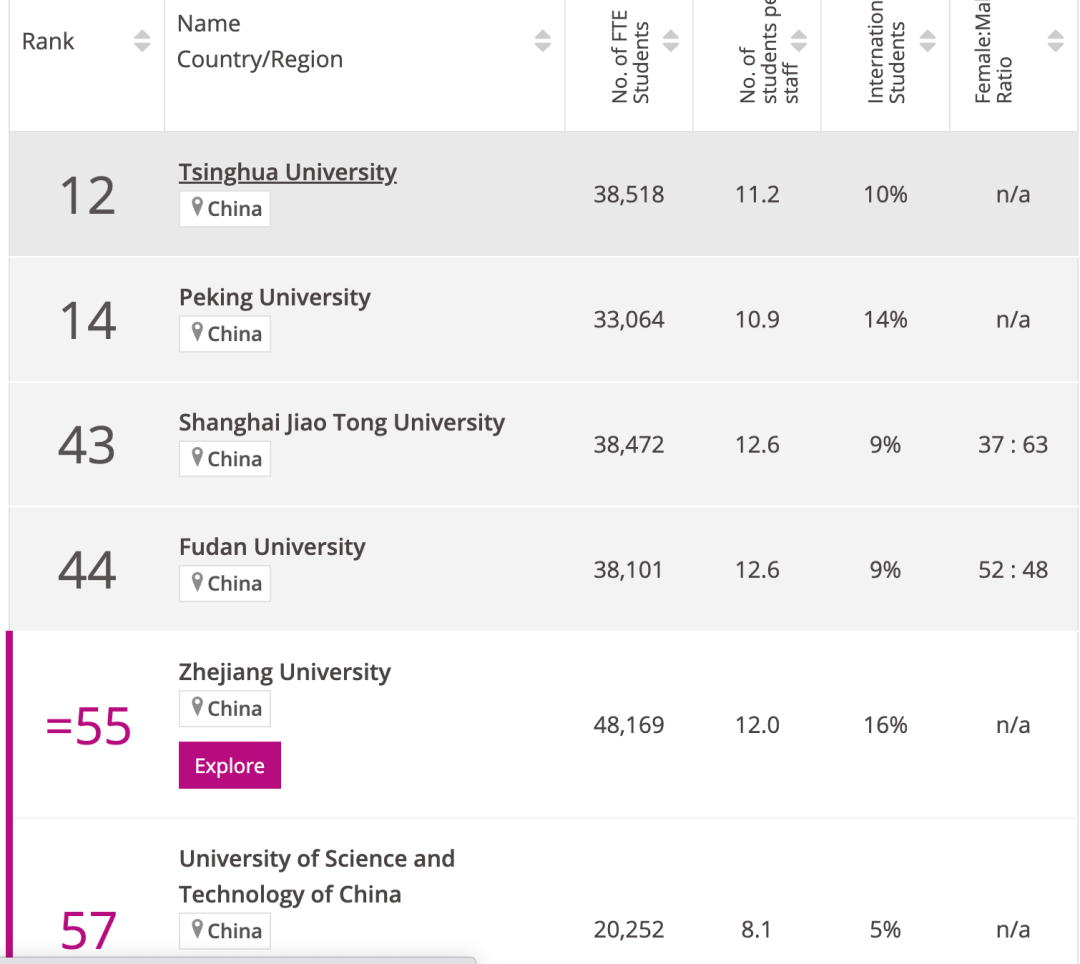Image resolution: width=1080 pixels, height=964 pixels.
Task: Sort by No. of FTE Students arrows
Action: [x=671, y=41]
